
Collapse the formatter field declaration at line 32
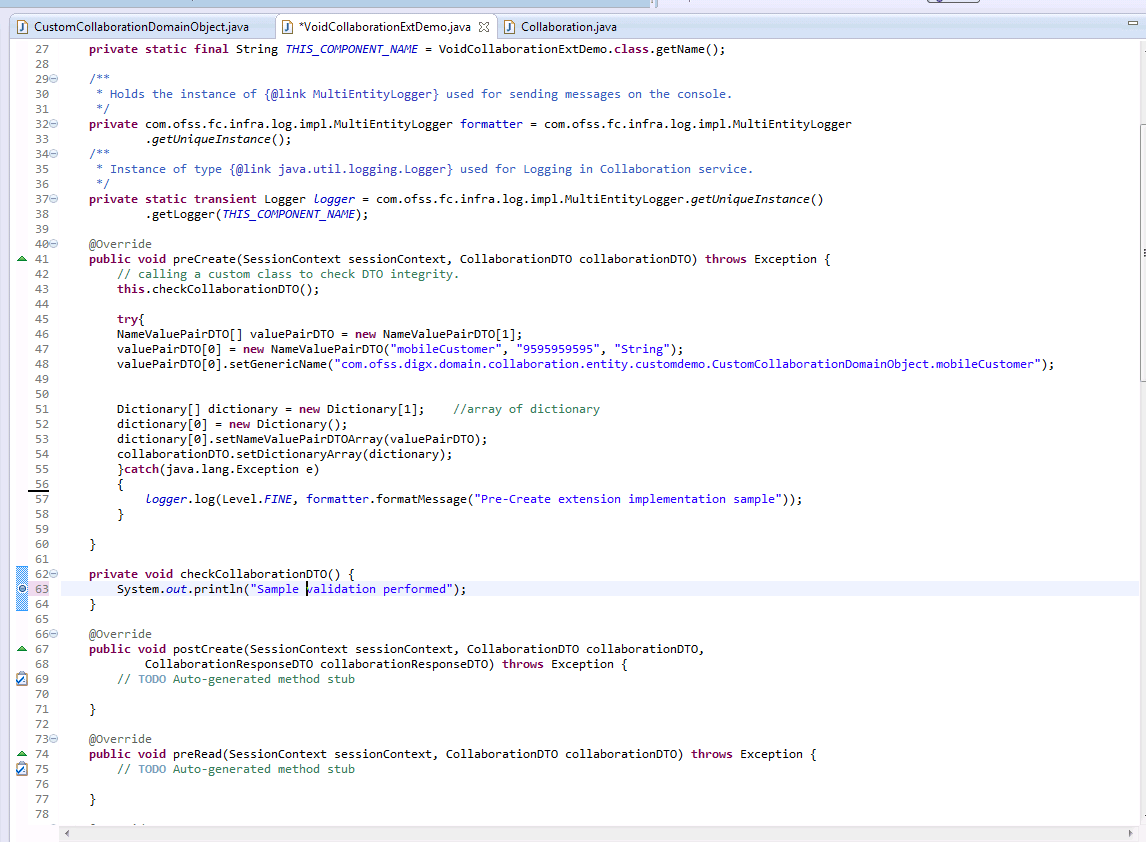pos(51,123)
